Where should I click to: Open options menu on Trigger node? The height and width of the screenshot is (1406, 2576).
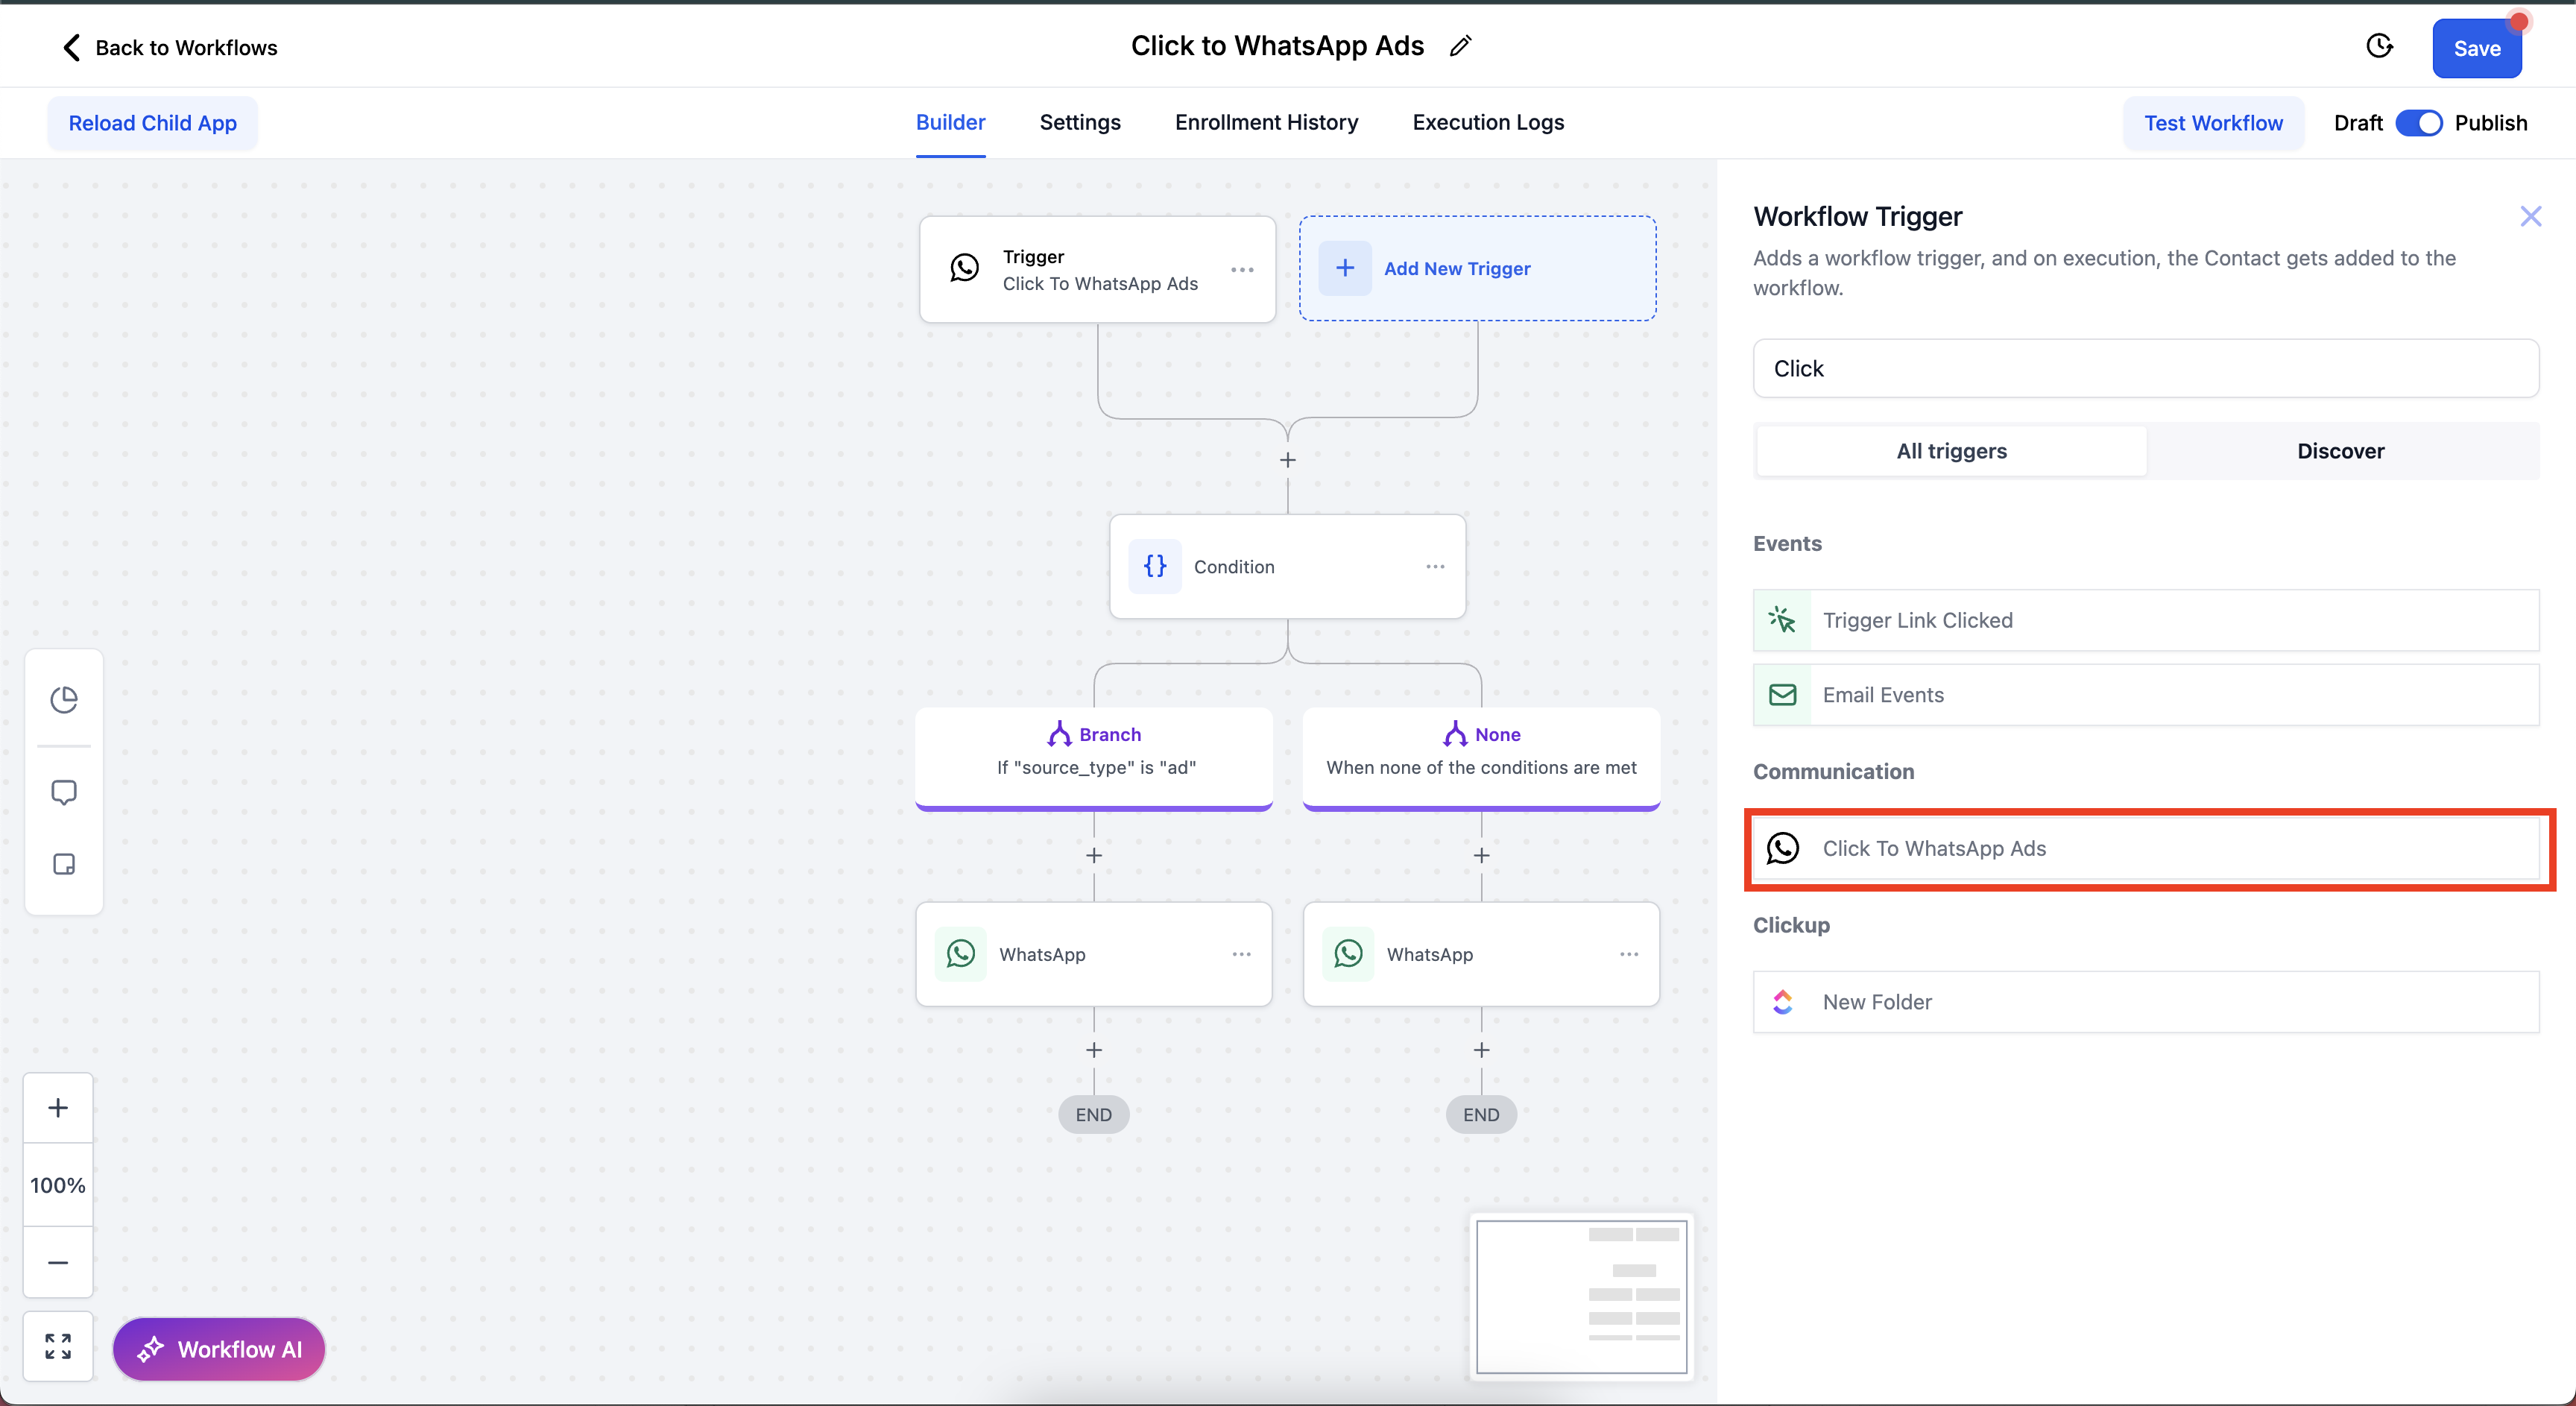[1242, 270]
